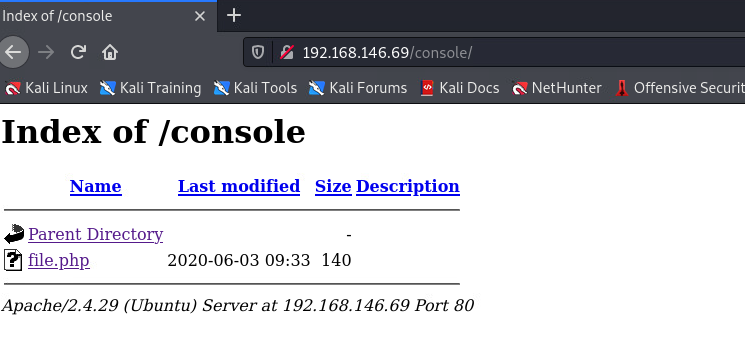Viewport: 745px width, 360px height.
Task: Click the insecure connection padlock icon
Action: pyautogui.click(x=287, y=52)
